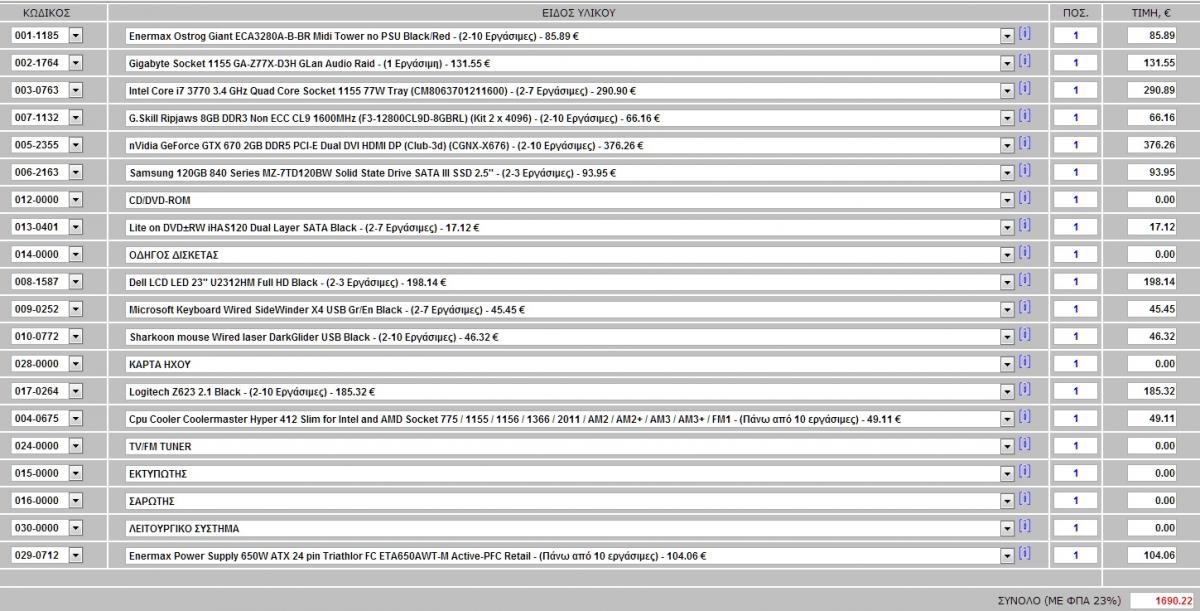Click info icon in ΚΑΡΤΑ ΗΧΟΥ row
The height and width of the screenshot is (611, 1200).
point(1025,362)
